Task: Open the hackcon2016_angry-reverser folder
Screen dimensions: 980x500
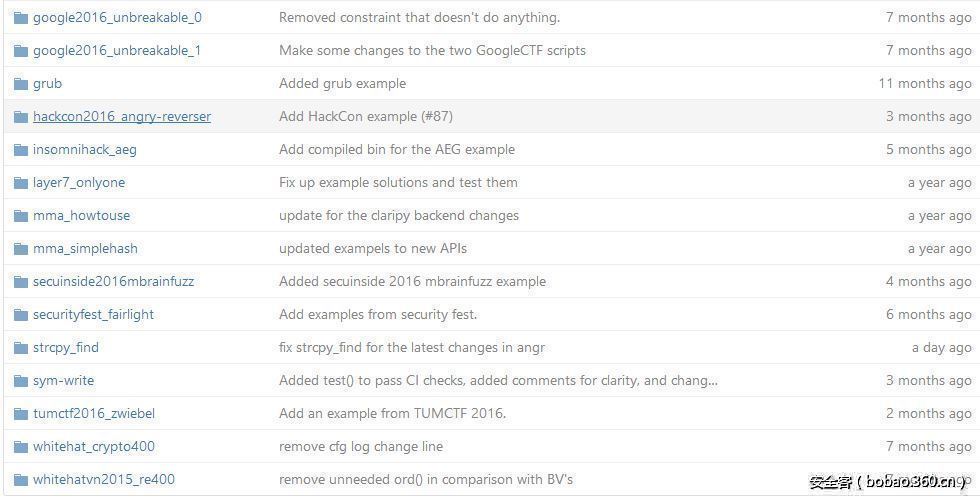Action: [121, 117]
